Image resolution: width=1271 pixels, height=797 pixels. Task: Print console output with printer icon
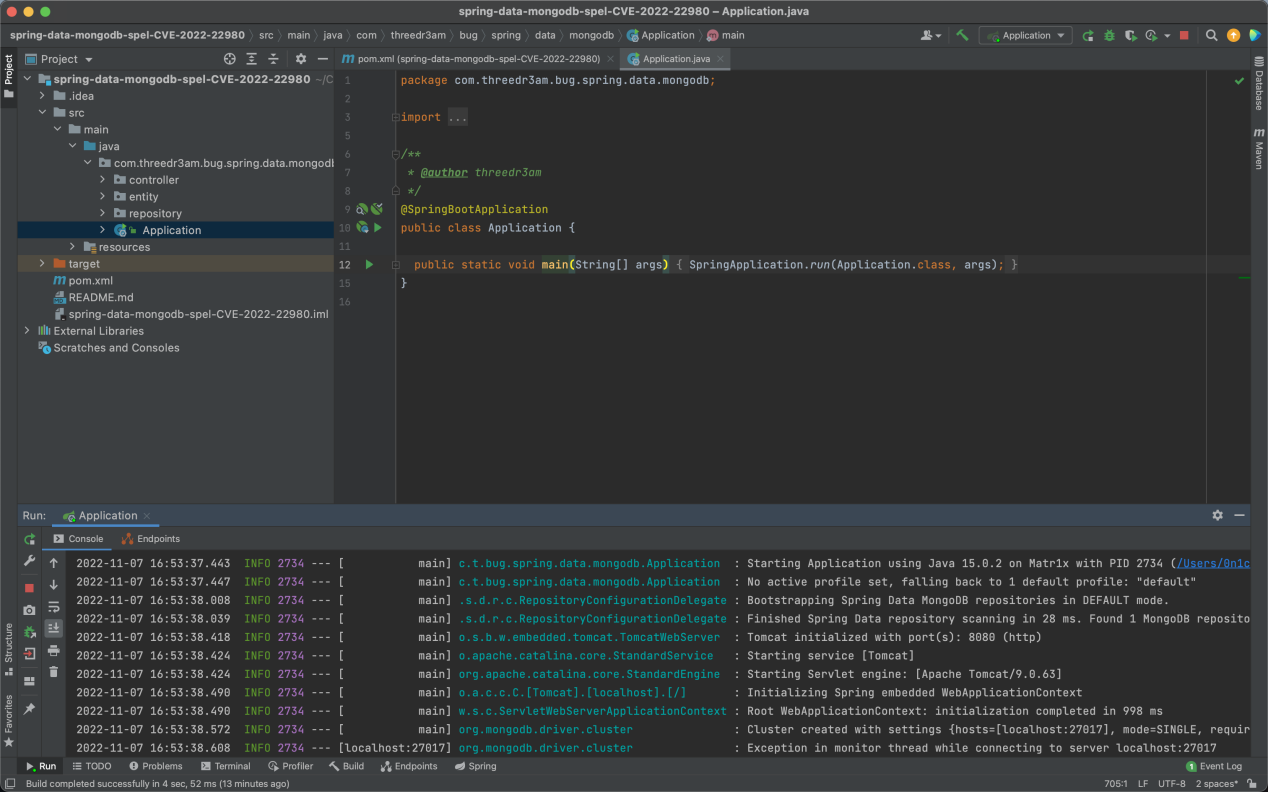54,650
